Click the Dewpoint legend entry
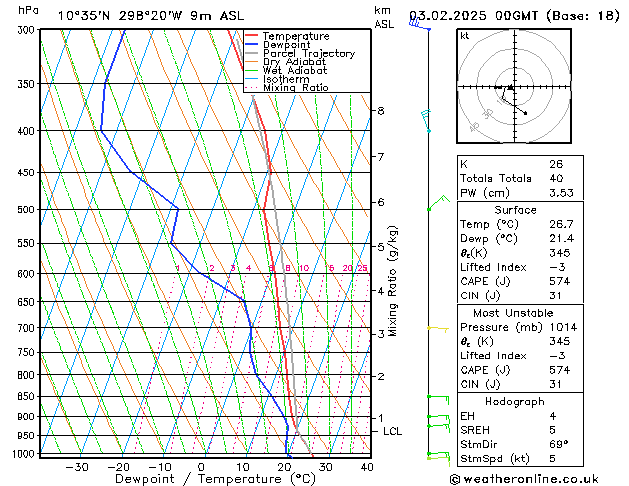This screenshot has height=486, width=629. tap(278, 45)
